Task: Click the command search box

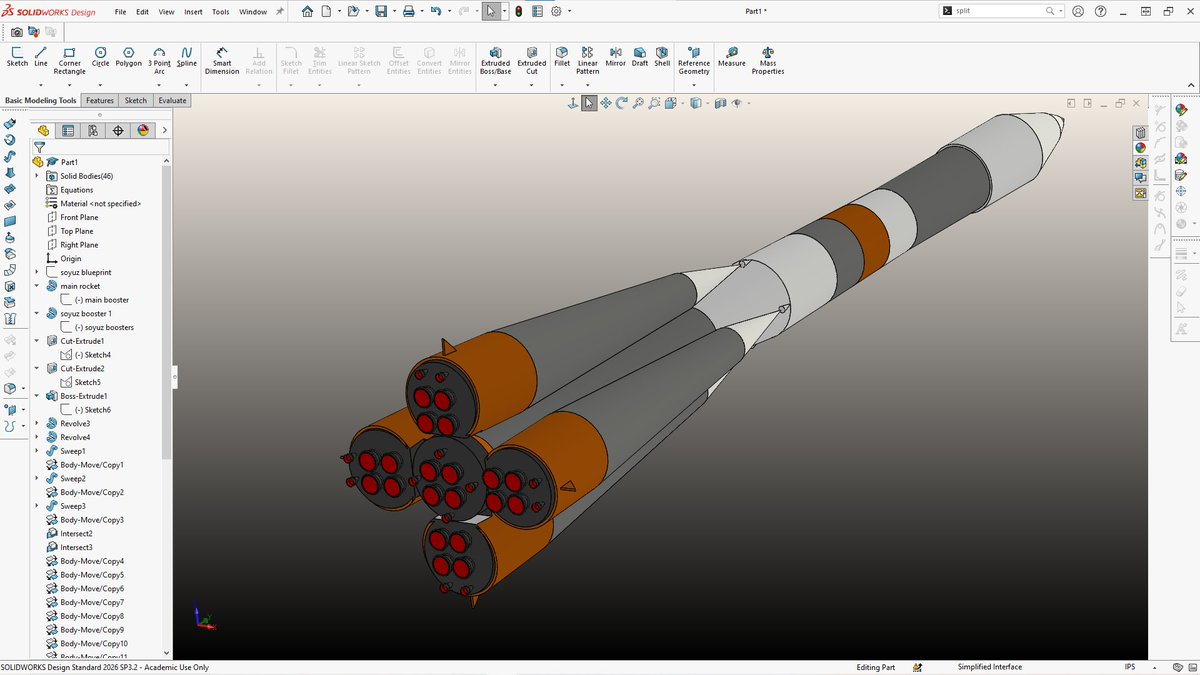Action: point(1000,11)
